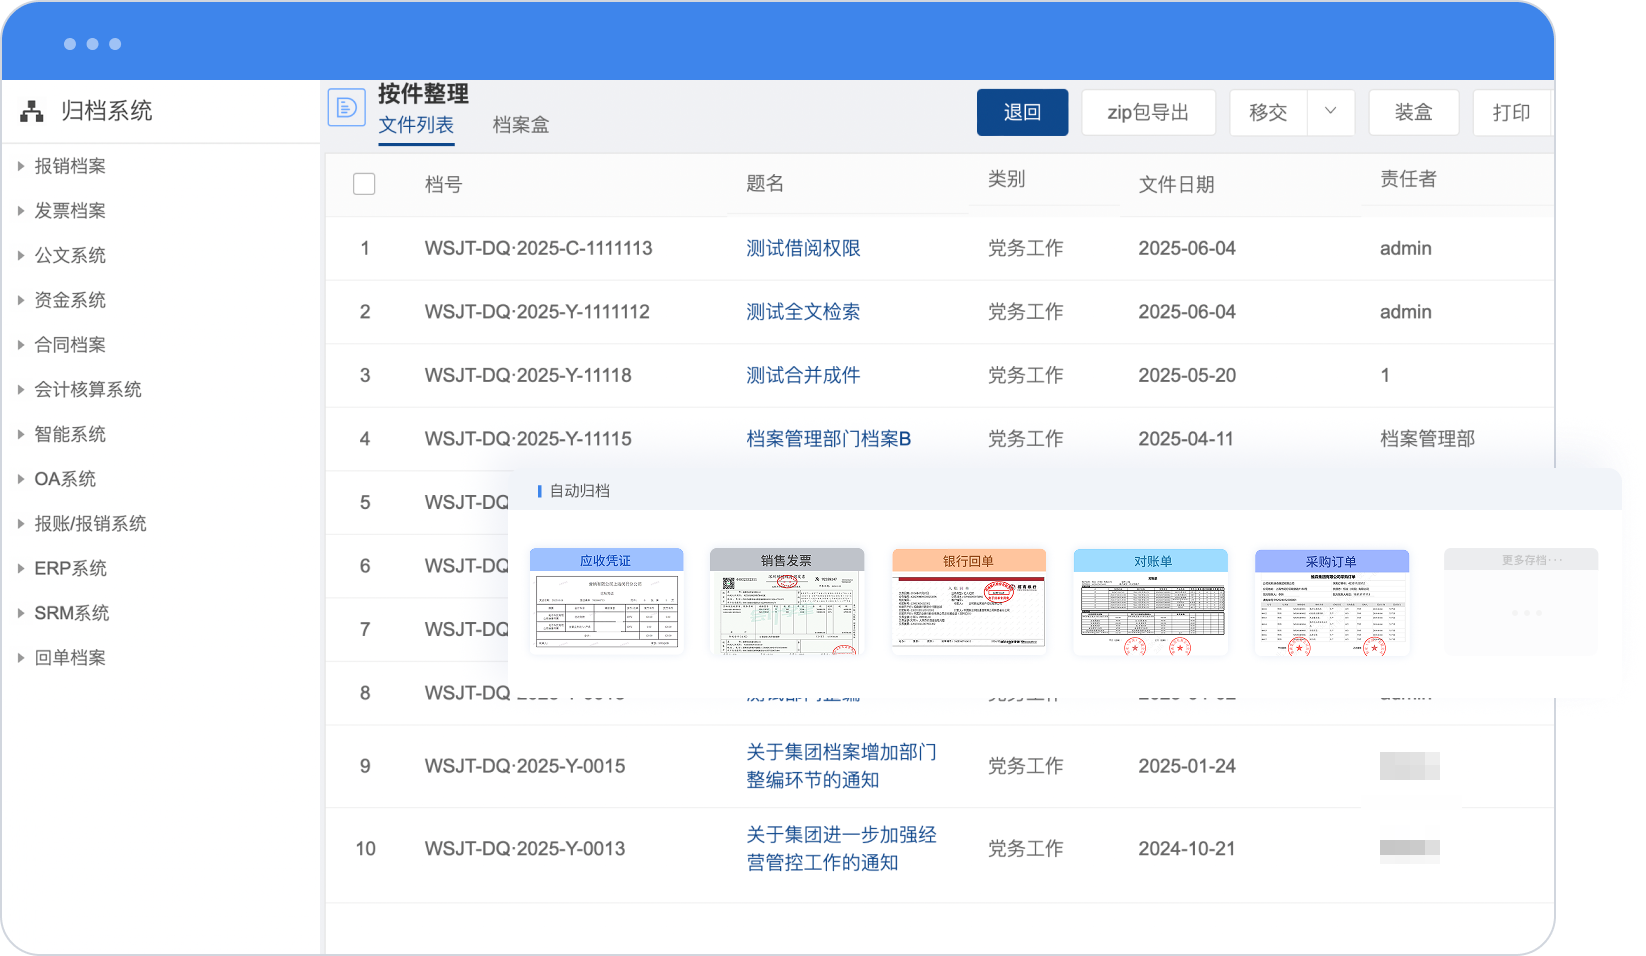The width and height of the screenshot is (1646, 956).
Task: Select ERP系统 in sidebar
Action: tap(70, 568)
